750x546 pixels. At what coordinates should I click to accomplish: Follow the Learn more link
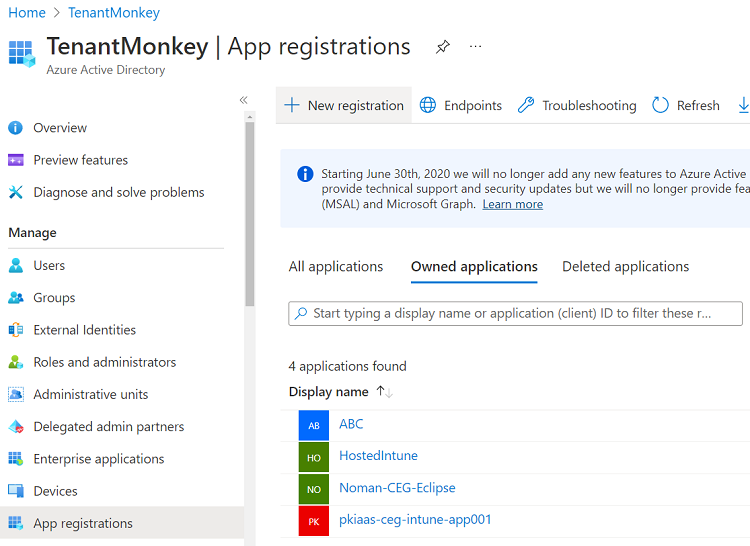[512, 204]
